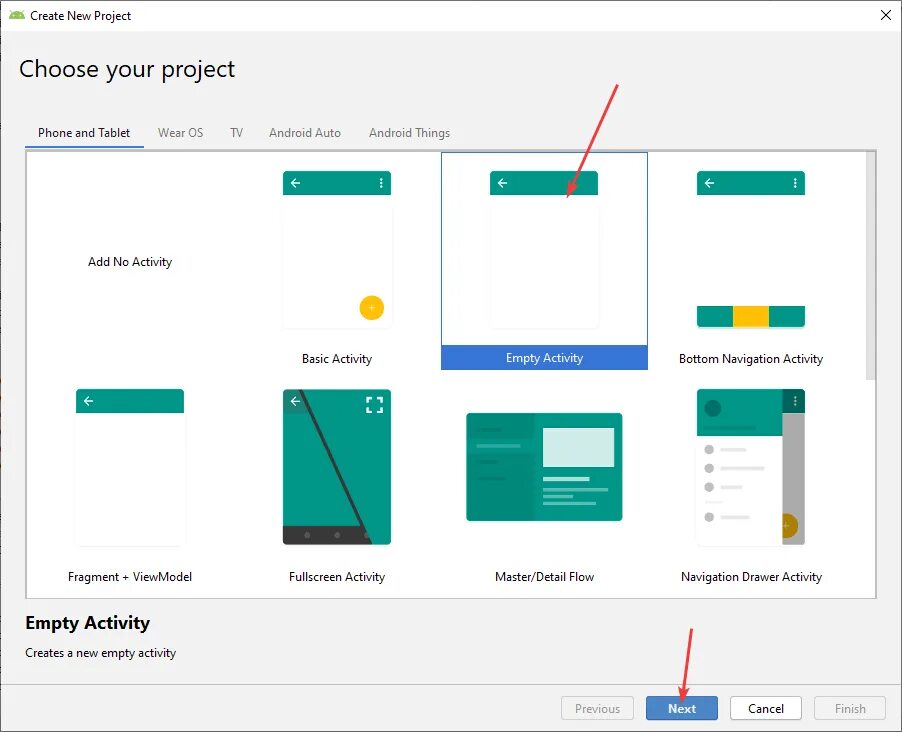The width and height of the screenshot is (902, 732).
Task: Select the Navigation Drawer Activity template
Action: [x=750, y=467]
